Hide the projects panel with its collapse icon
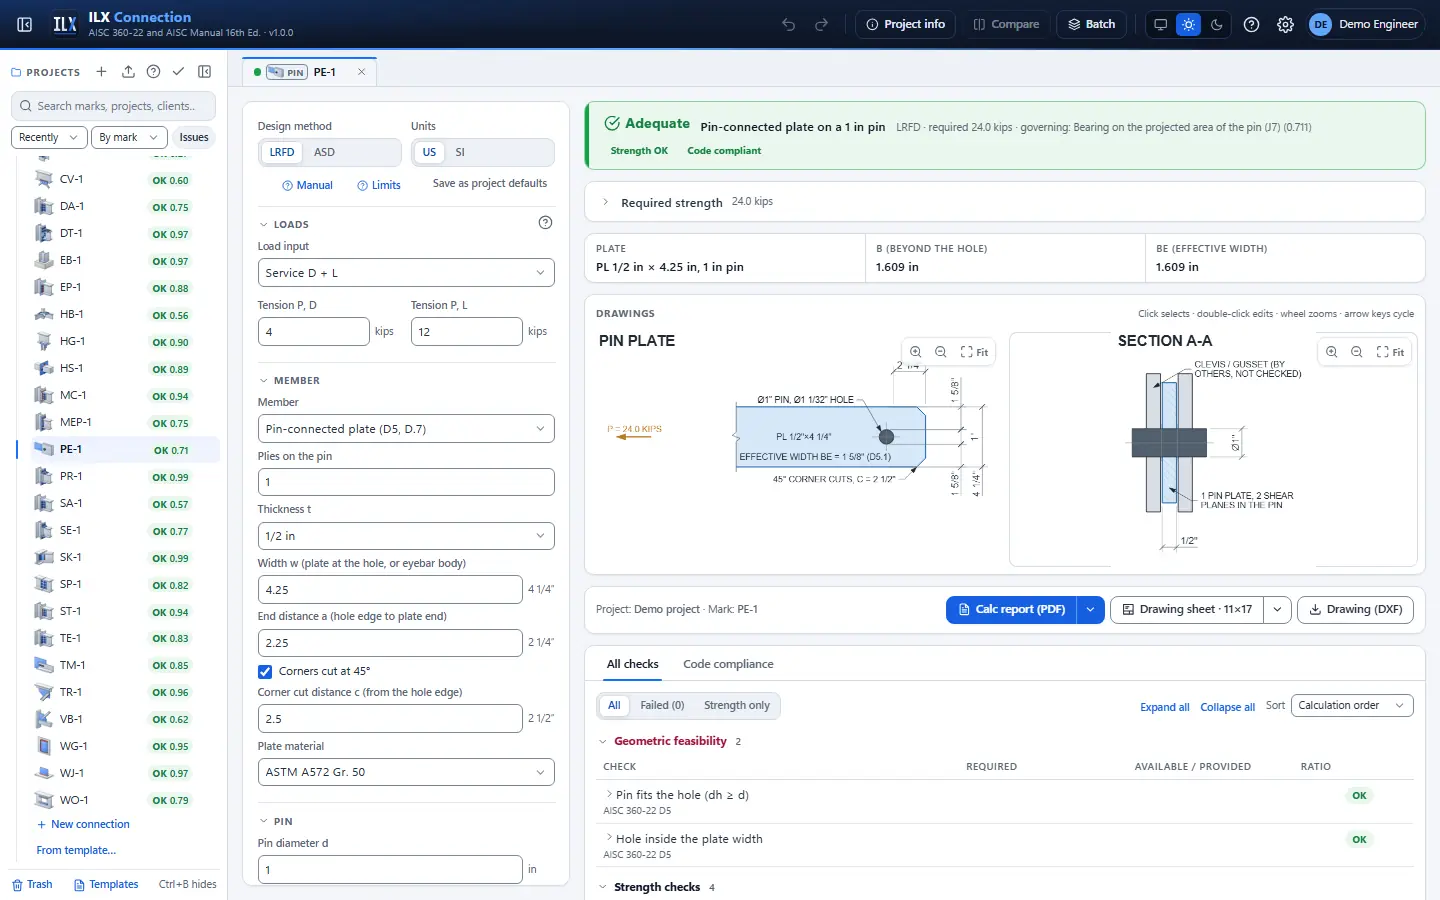 tap(205, 72)
